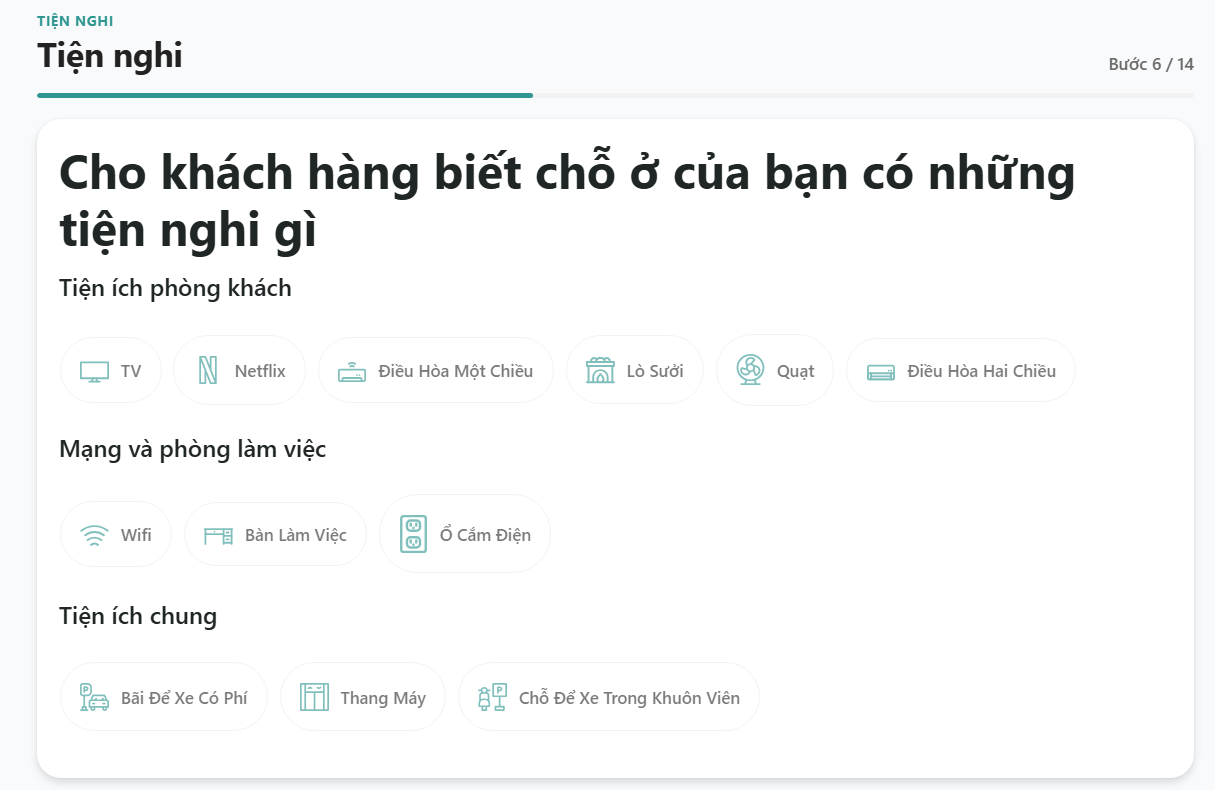Toggle the Điều Hòa Một Chiều amenity
Image resolution: width=1215 pixels, height=790 pixels.
point(436,371)
